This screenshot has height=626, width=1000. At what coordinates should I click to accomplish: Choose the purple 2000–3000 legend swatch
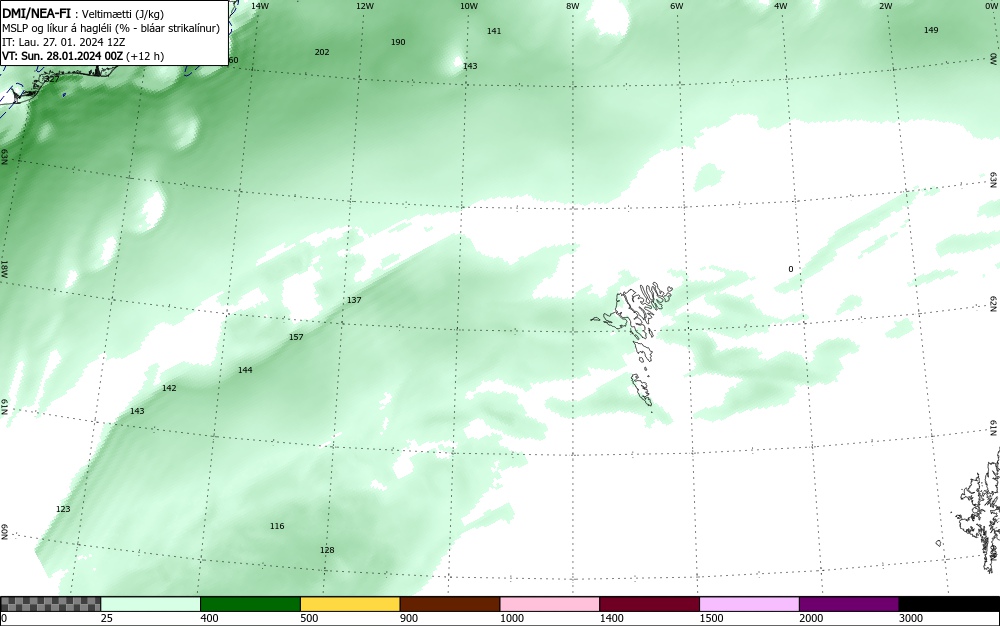849,604
